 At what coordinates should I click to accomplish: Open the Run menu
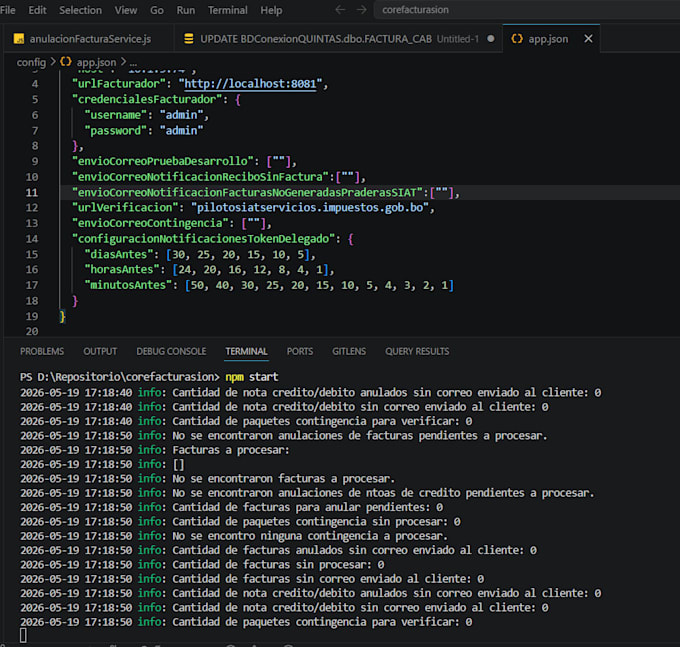pos(186,10)
